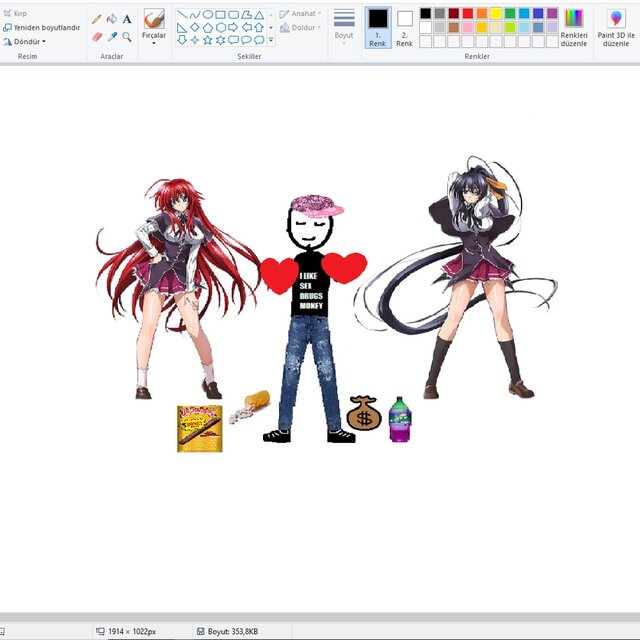The image size is (640, 640).
Task: Pick the green color swatch
Action: (510, 13)
